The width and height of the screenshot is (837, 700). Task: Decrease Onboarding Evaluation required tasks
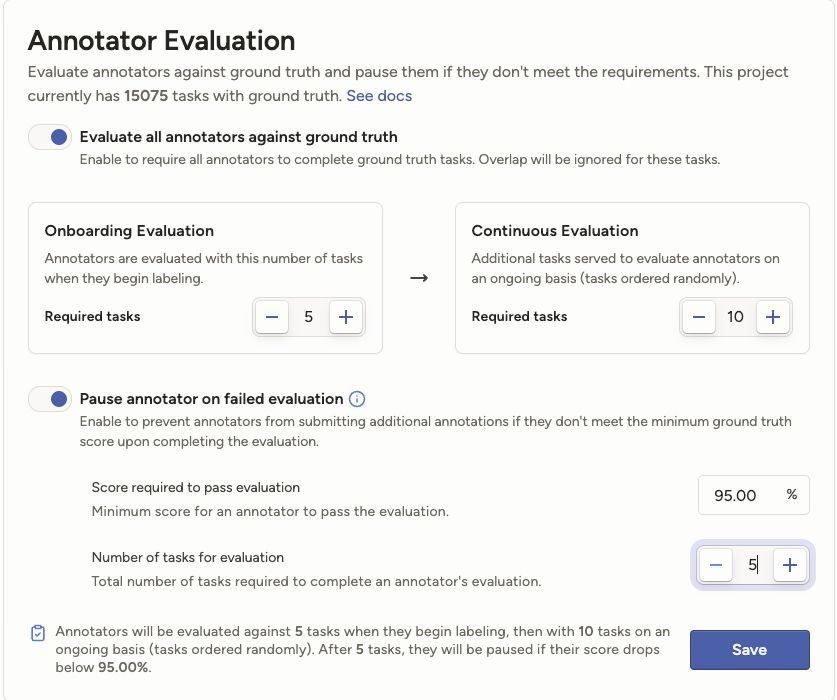(x=272, y=317)
